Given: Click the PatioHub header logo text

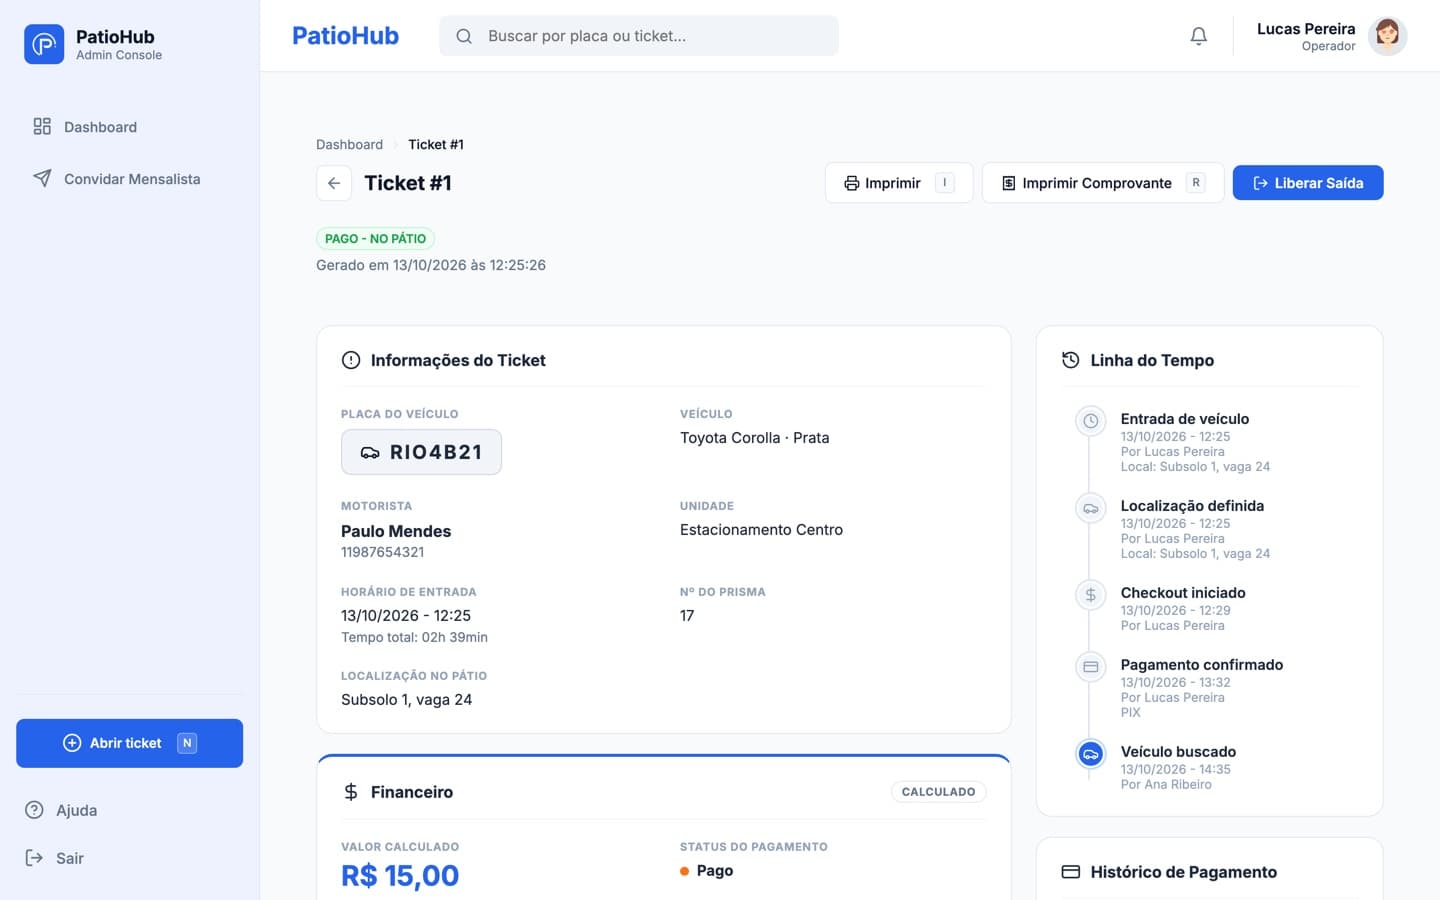Looking at the screenshot, I should tap(345, 36).
